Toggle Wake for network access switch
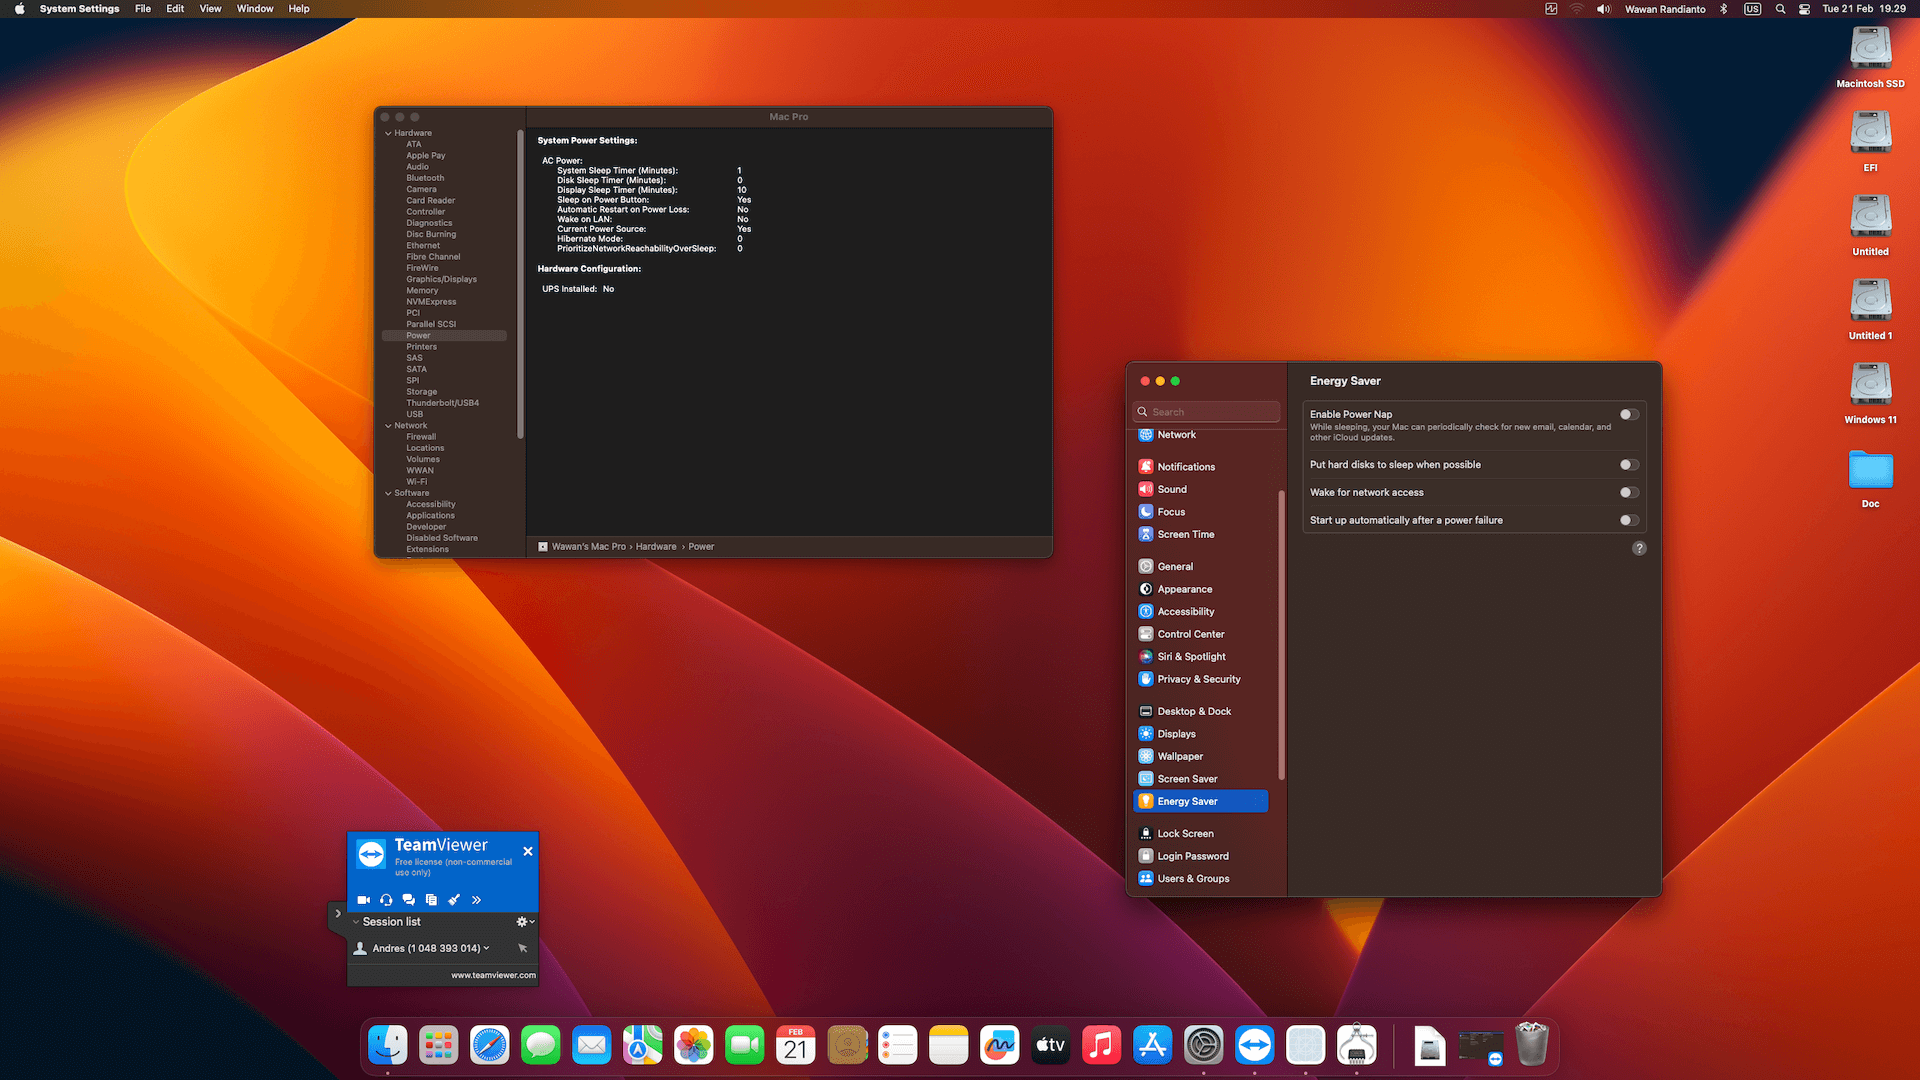The height and width of the screenshot is (1080, 1920). [x=1629, y=492]
